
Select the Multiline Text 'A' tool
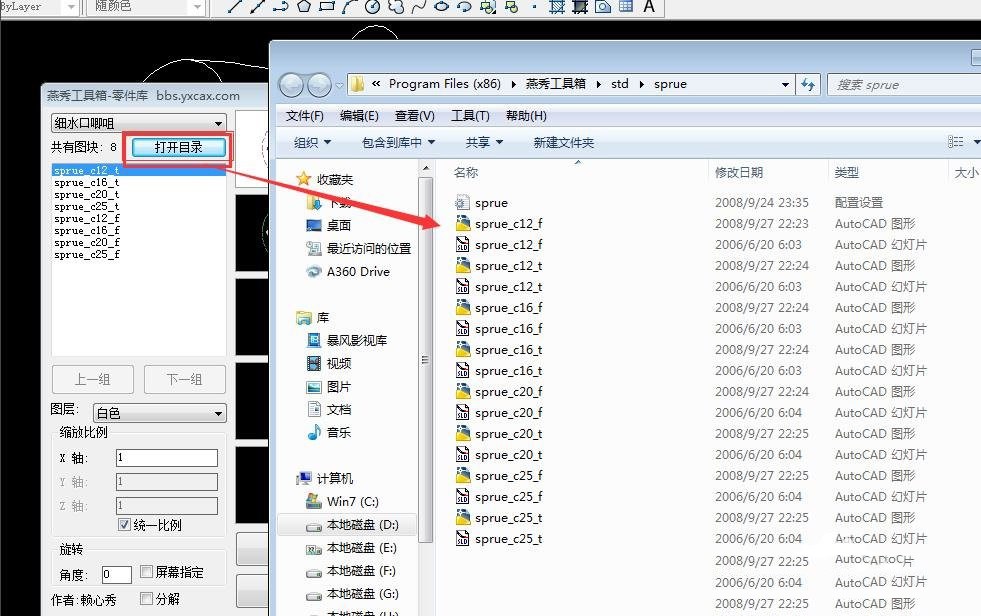click(x=649, y=7)
